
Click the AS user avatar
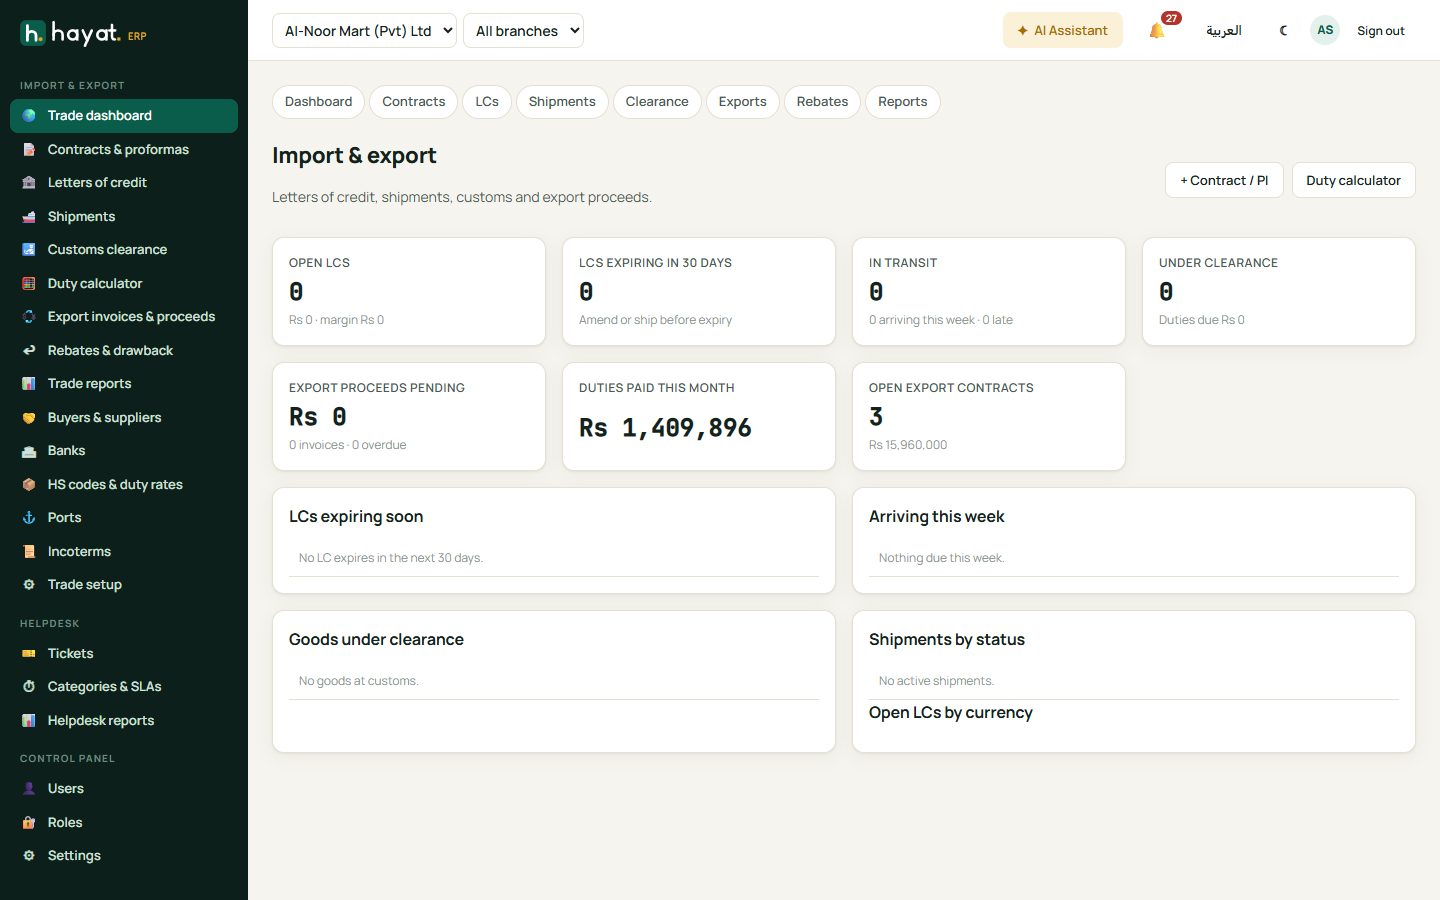(1325, 30)
